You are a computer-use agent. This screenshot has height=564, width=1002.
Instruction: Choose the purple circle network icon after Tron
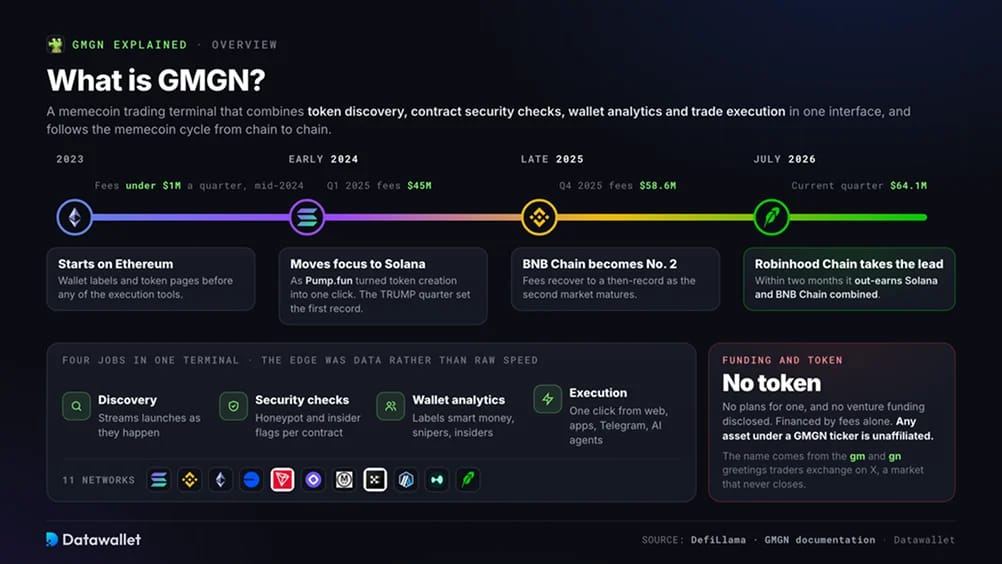pyautogui.click(x=313, y=480)
